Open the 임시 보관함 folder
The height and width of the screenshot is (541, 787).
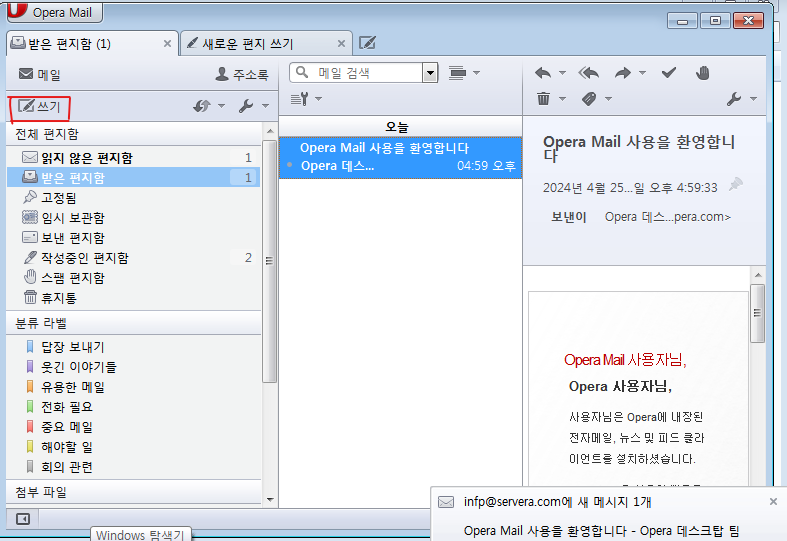pyautogui.click(x=134, y=217)
